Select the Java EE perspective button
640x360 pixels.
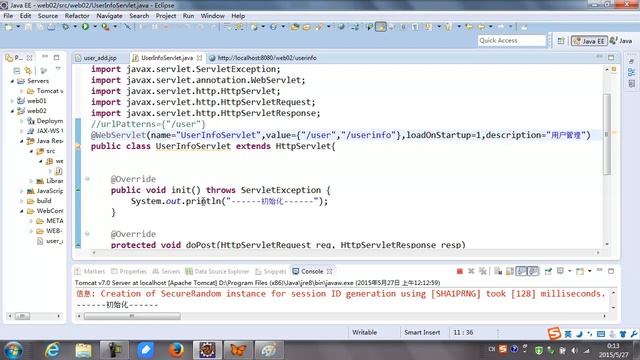589,41
